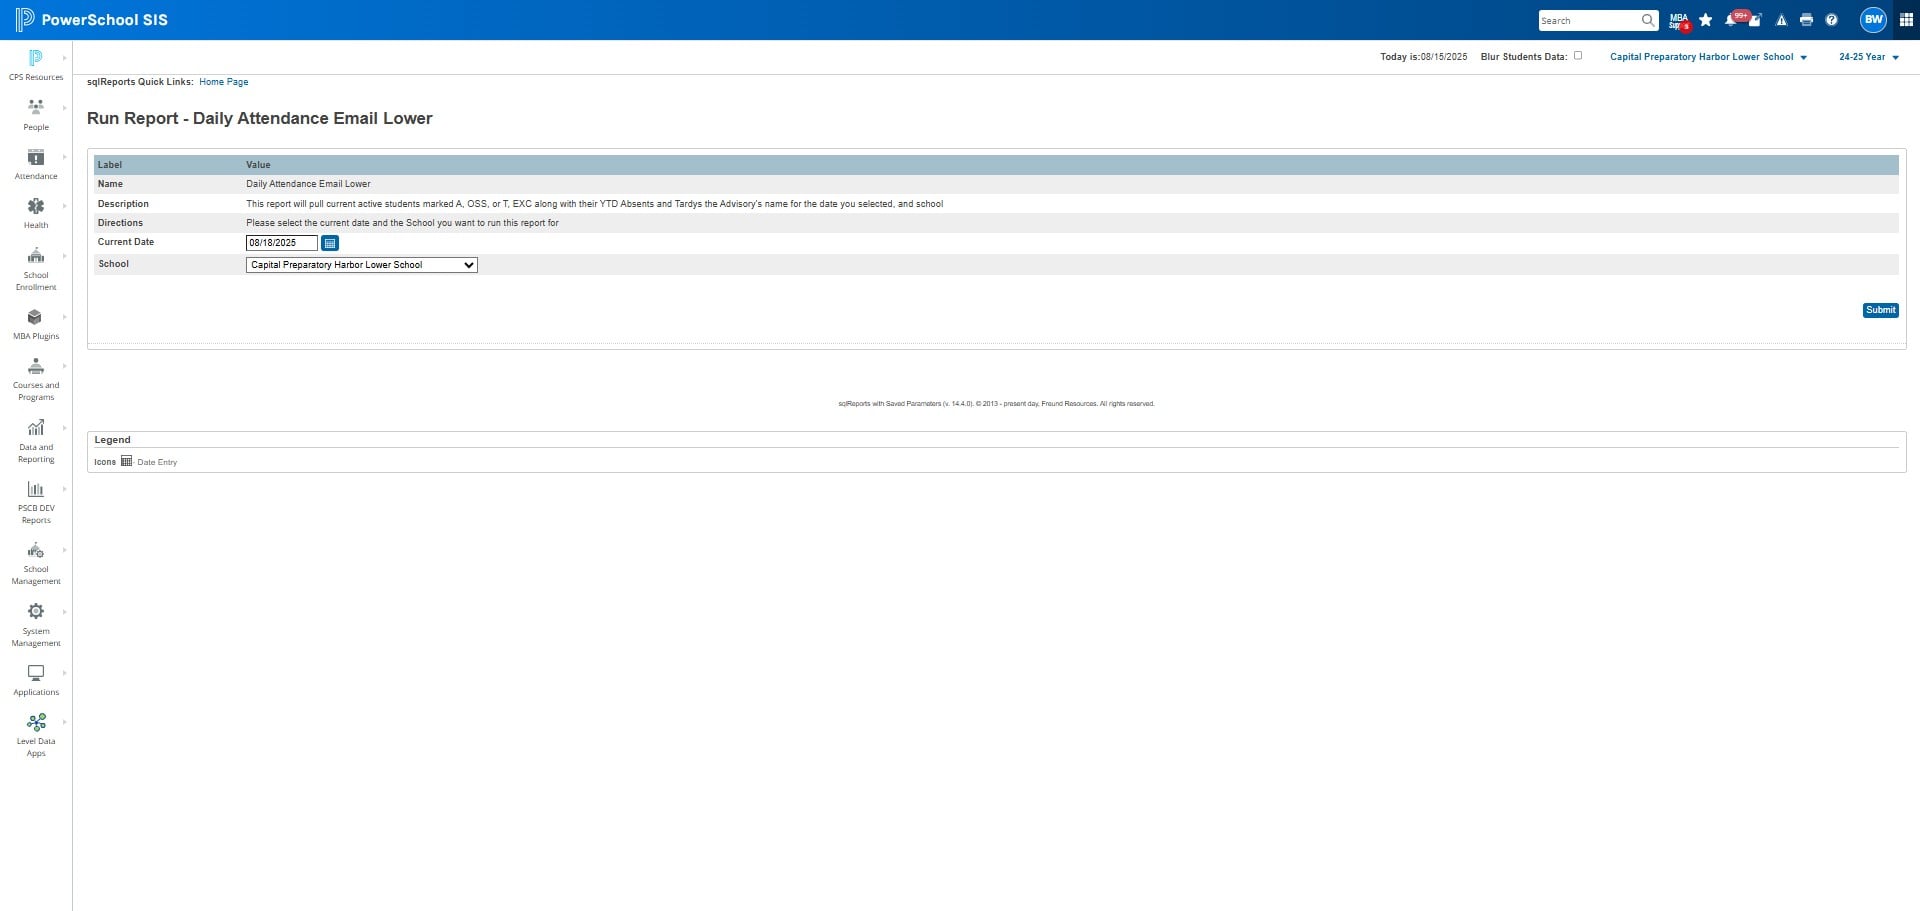Click the Submit button
This screenshot has height=911, width=1920.
[x=1880, y=310]
